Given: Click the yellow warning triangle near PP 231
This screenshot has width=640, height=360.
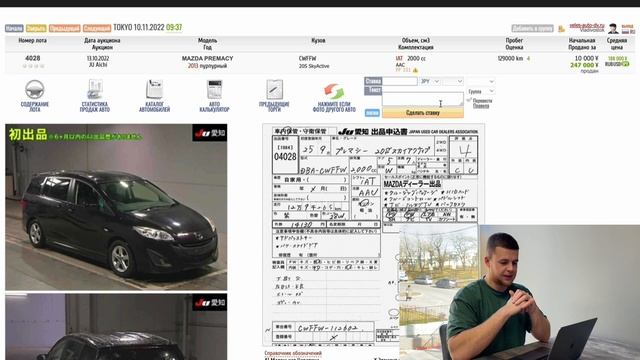Looking at the screenshot, I should point(416,70).
